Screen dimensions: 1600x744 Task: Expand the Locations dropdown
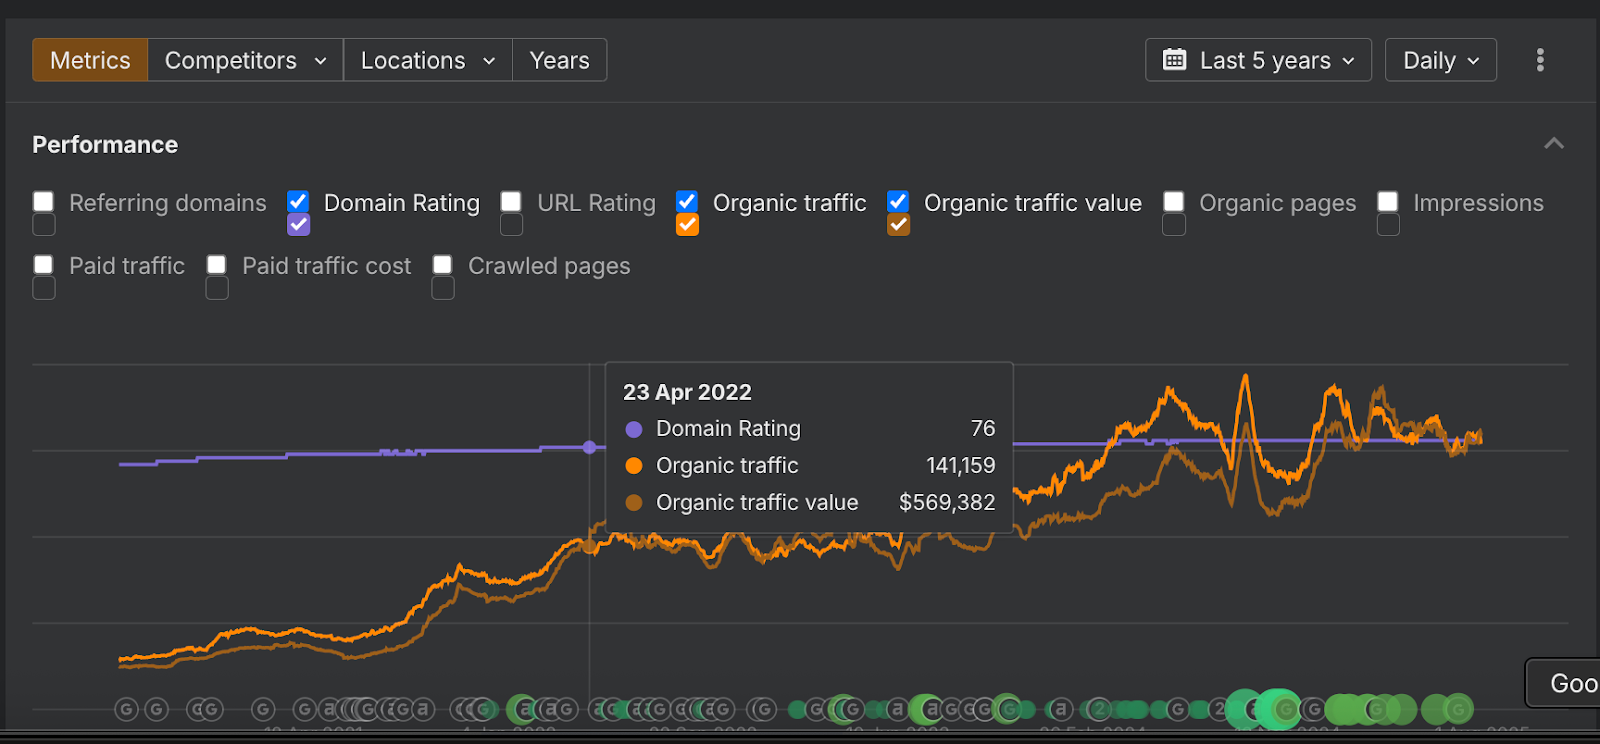click(428, 60)
